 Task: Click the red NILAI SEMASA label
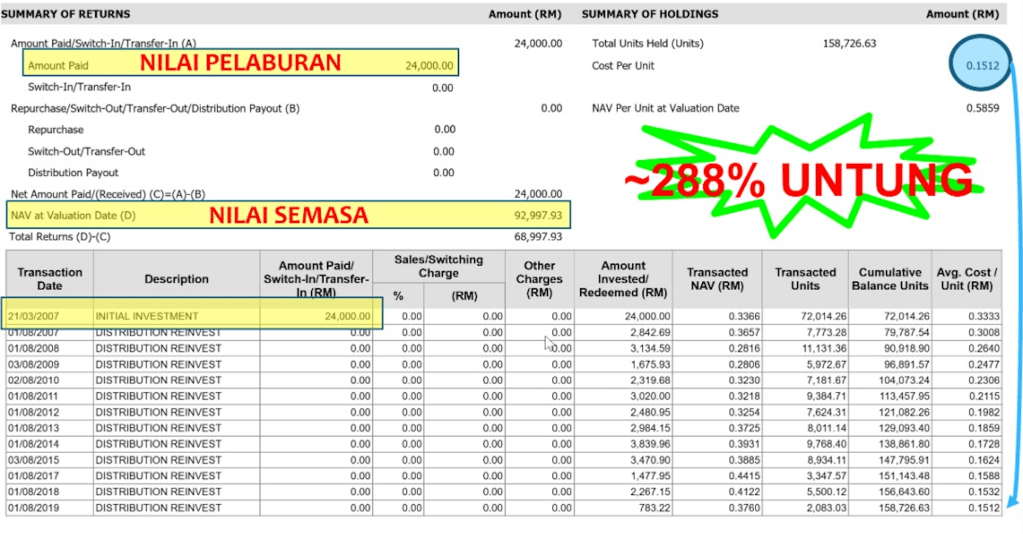tap(287, 215)
